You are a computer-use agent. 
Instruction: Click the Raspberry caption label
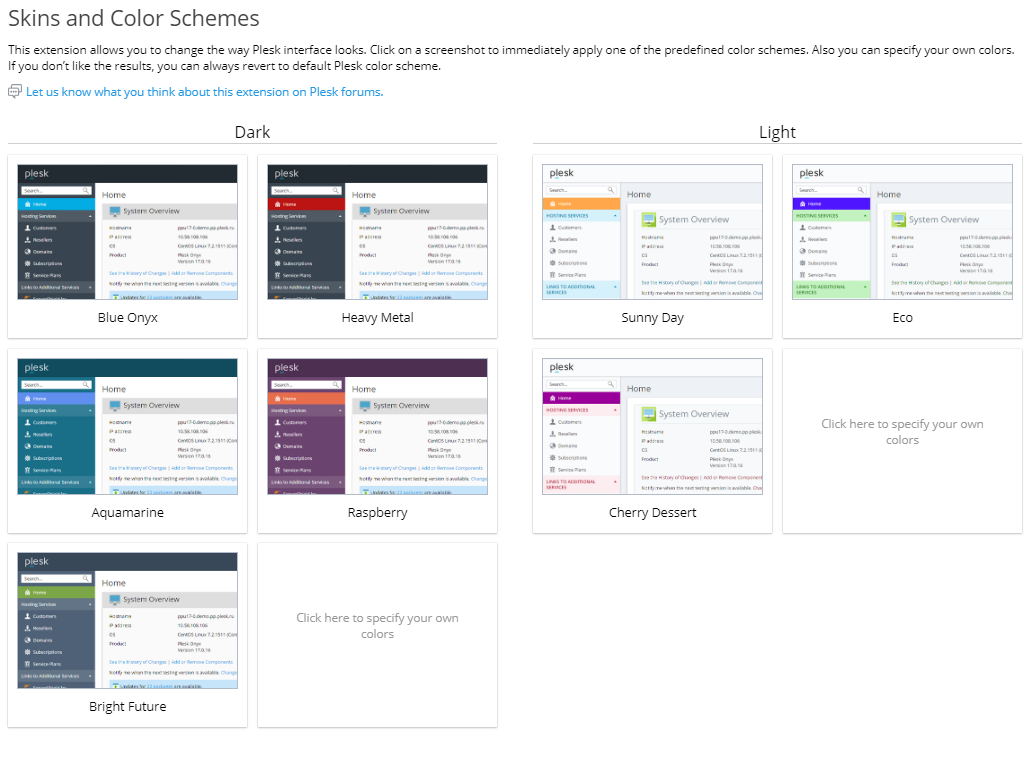click(x=377, y=513)
